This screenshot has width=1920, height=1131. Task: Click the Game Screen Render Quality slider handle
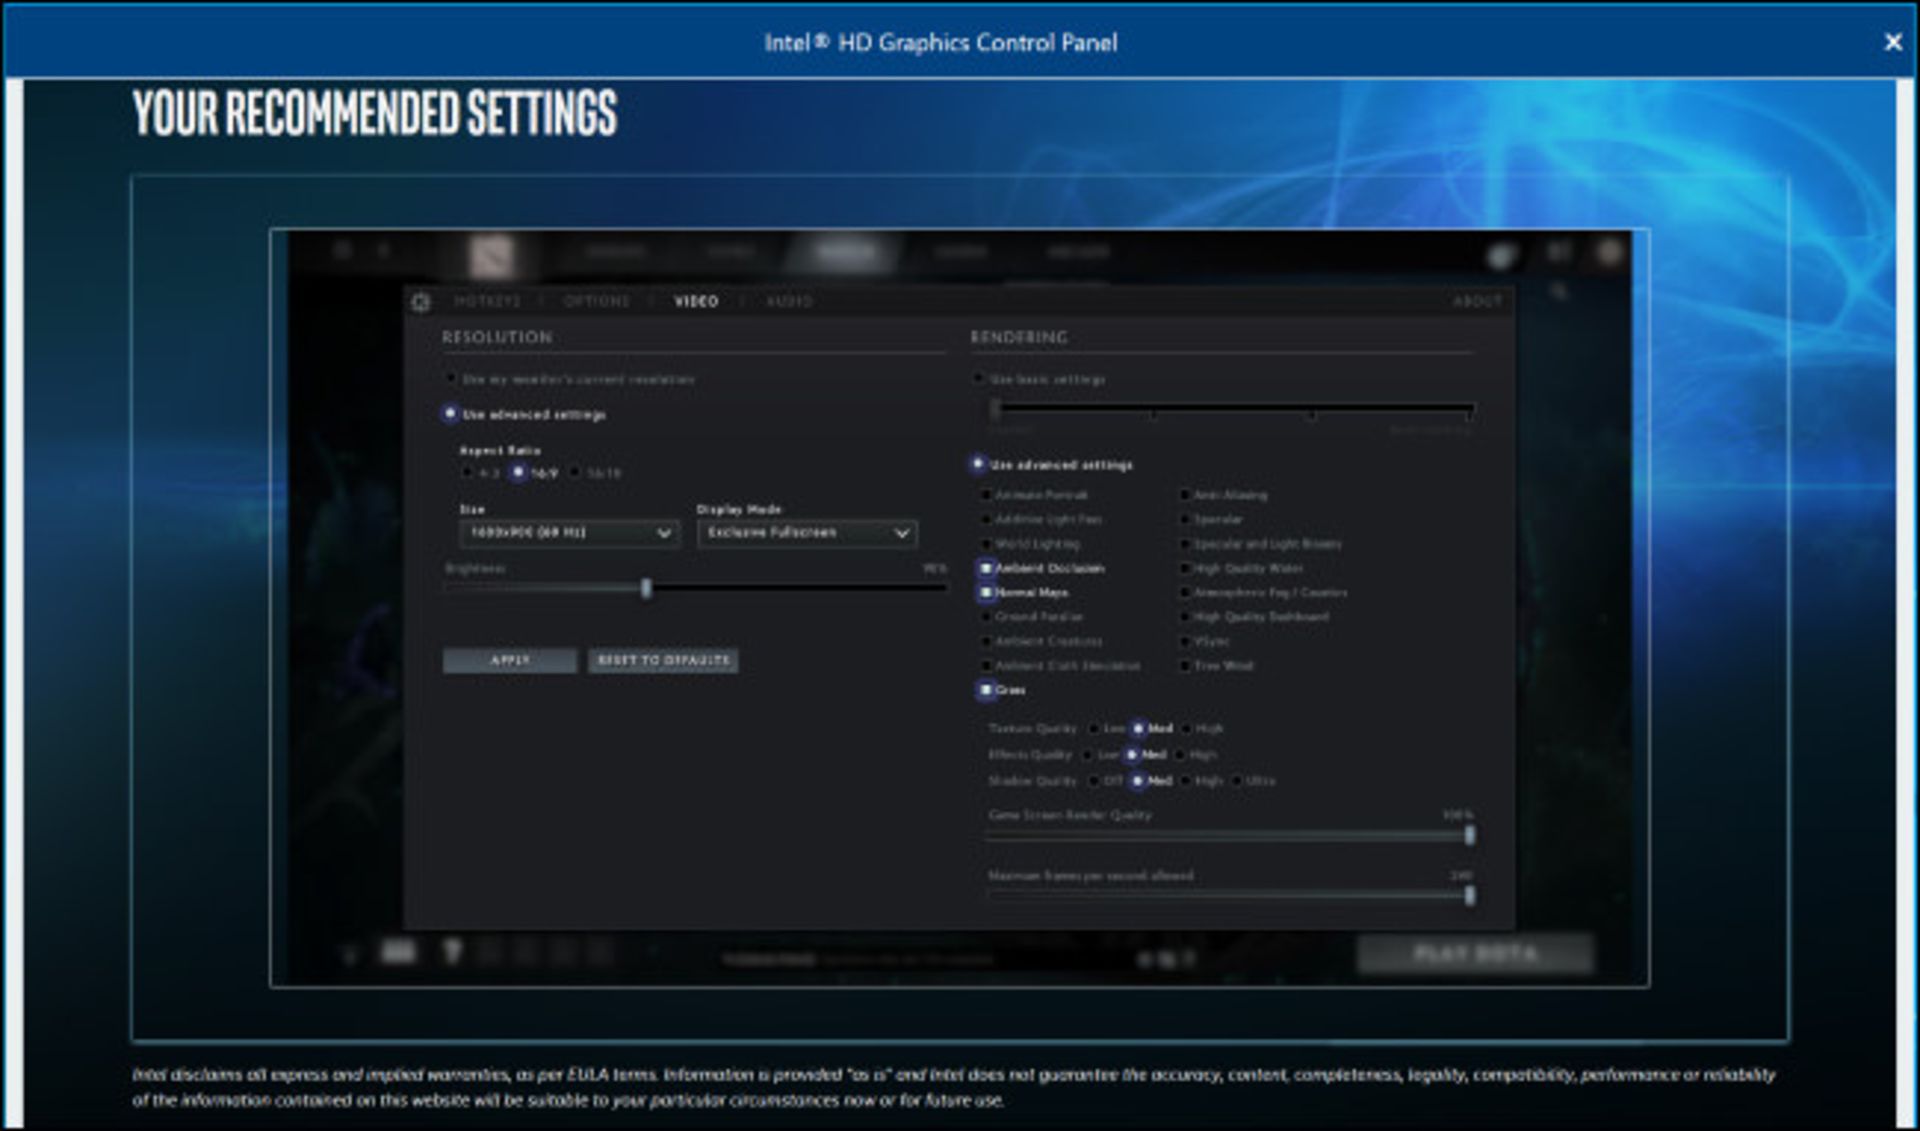pos(1469,835)
